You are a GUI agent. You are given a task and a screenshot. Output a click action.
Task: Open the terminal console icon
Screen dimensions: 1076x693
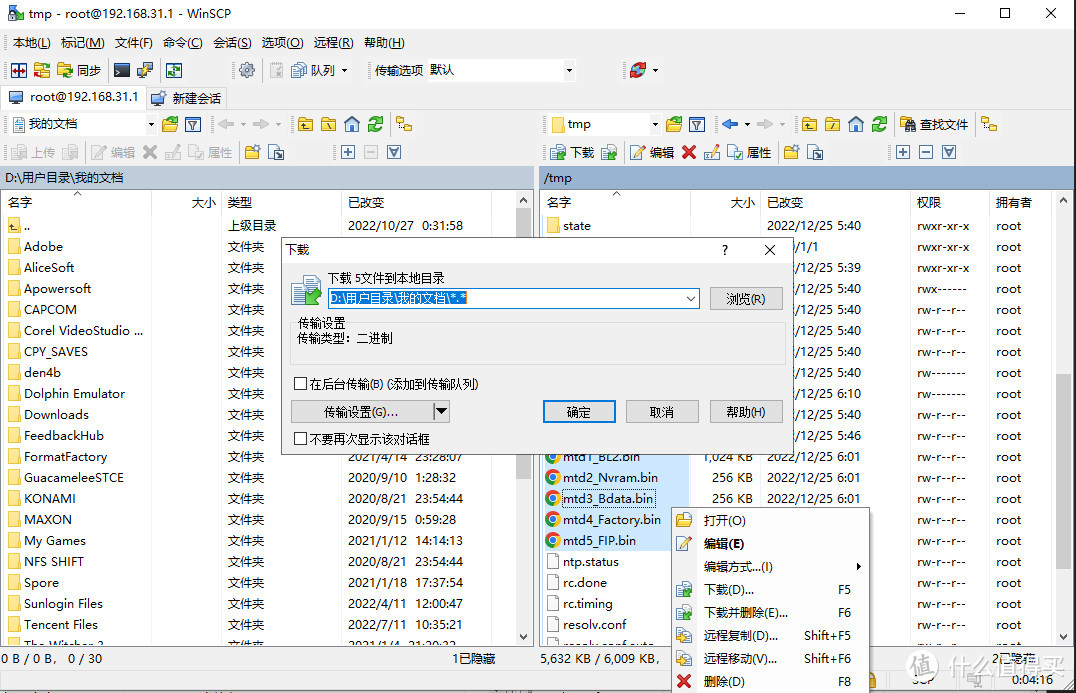121,70
